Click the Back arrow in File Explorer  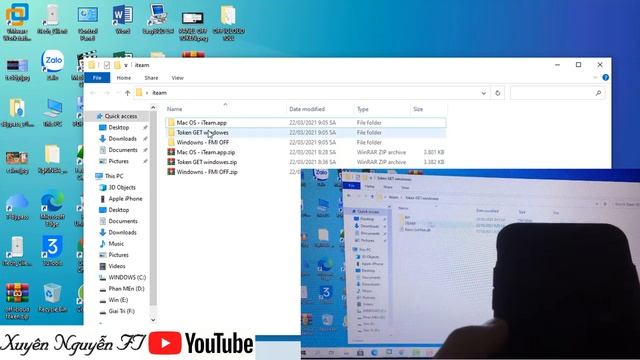93,93
